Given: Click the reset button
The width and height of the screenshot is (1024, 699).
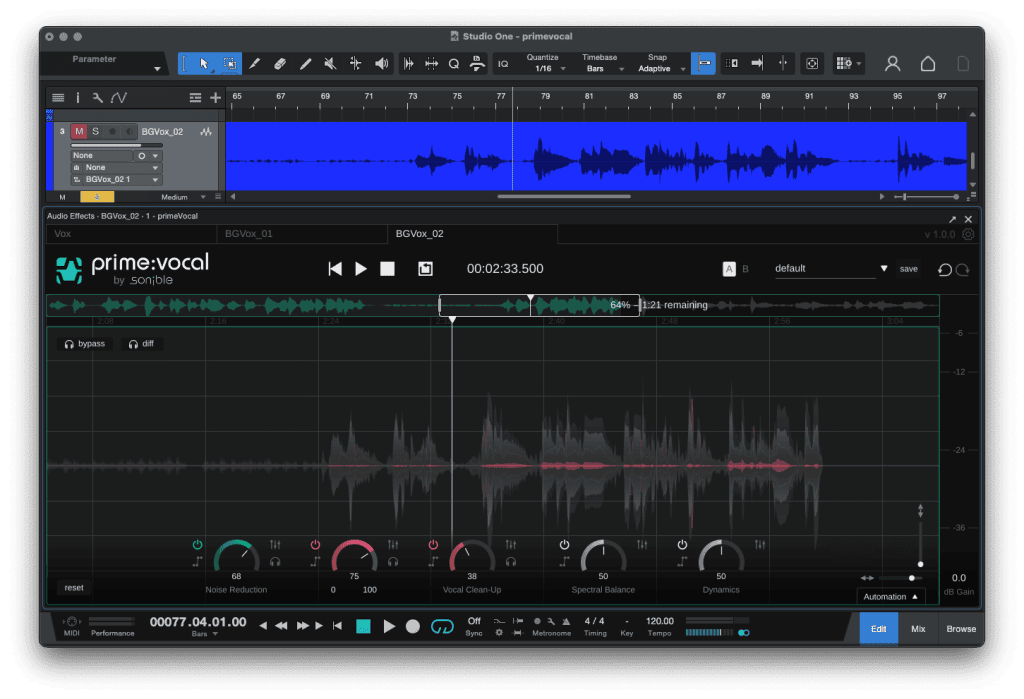Looking at the screenshot, I should [x=74, y=588].
